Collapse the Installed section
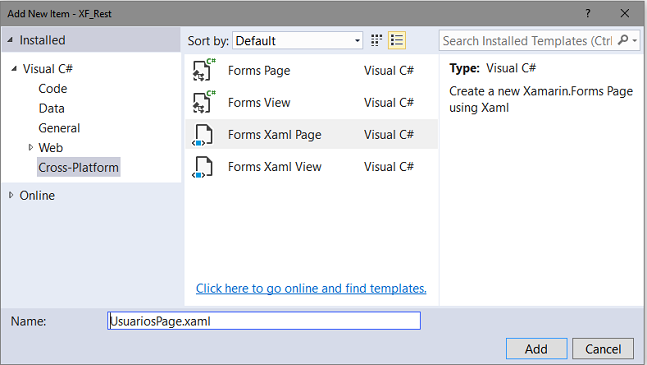Screen dimensions: 647x365 (10, 40)
